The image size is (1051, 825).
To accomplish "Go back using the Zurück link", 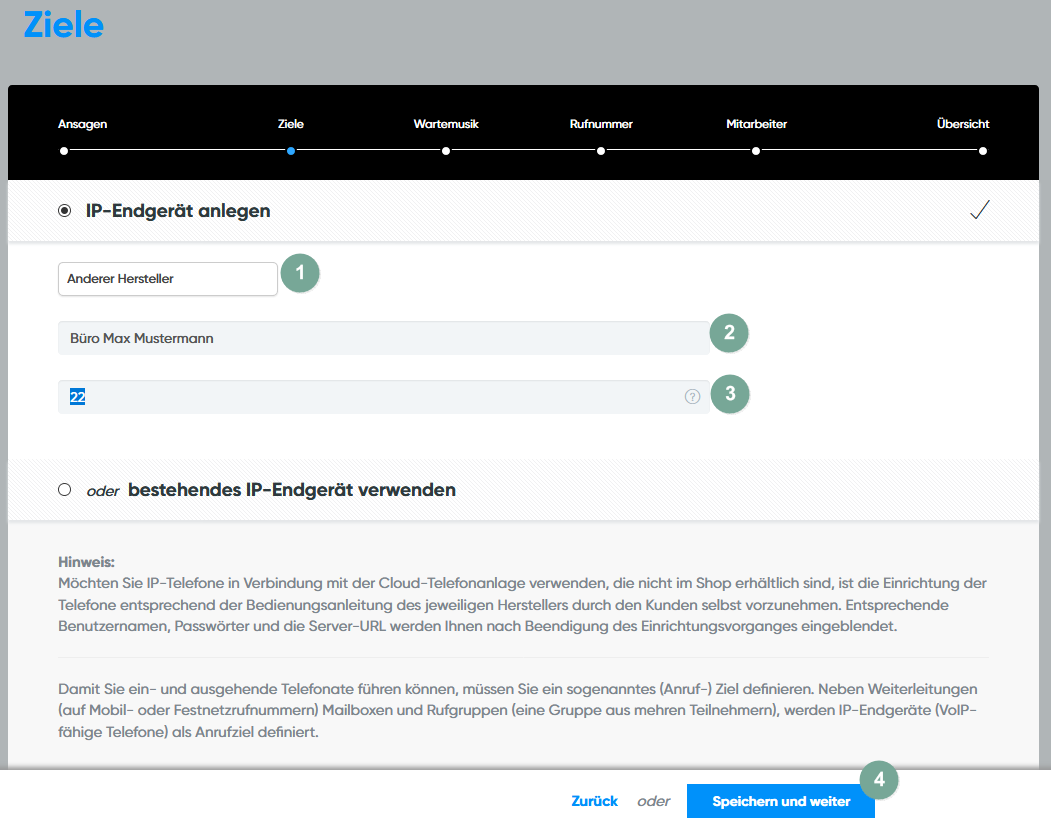I will (x=594, y=801).
